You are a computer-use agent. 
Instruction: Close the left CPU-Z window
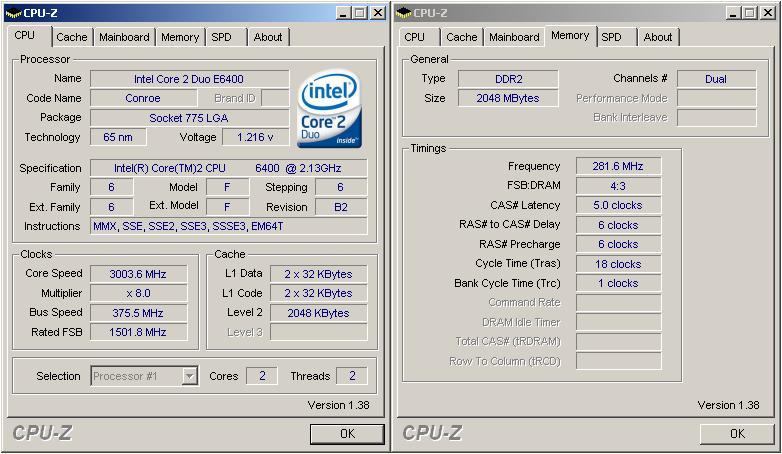(x=379, y=13)
